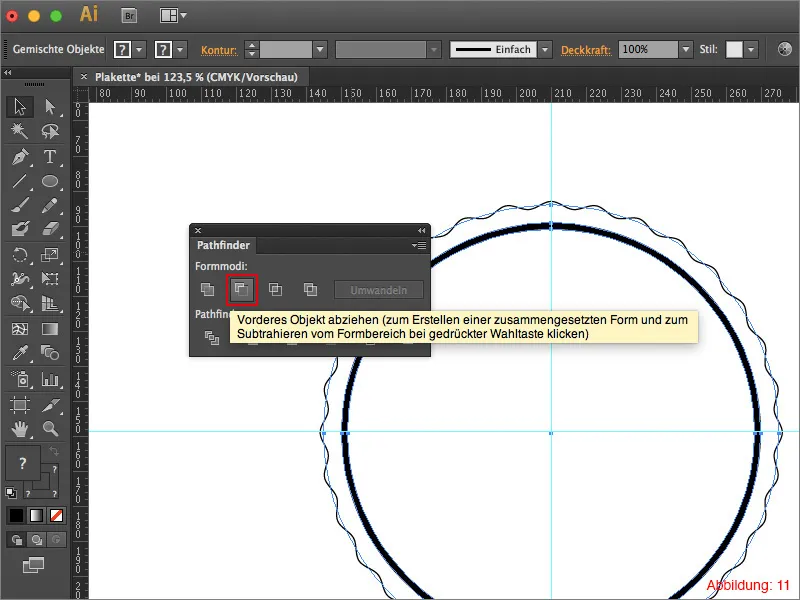Collapse the tools panel double arrow
This screenshot has height=600, width=800.
click(x=8, y=72)
